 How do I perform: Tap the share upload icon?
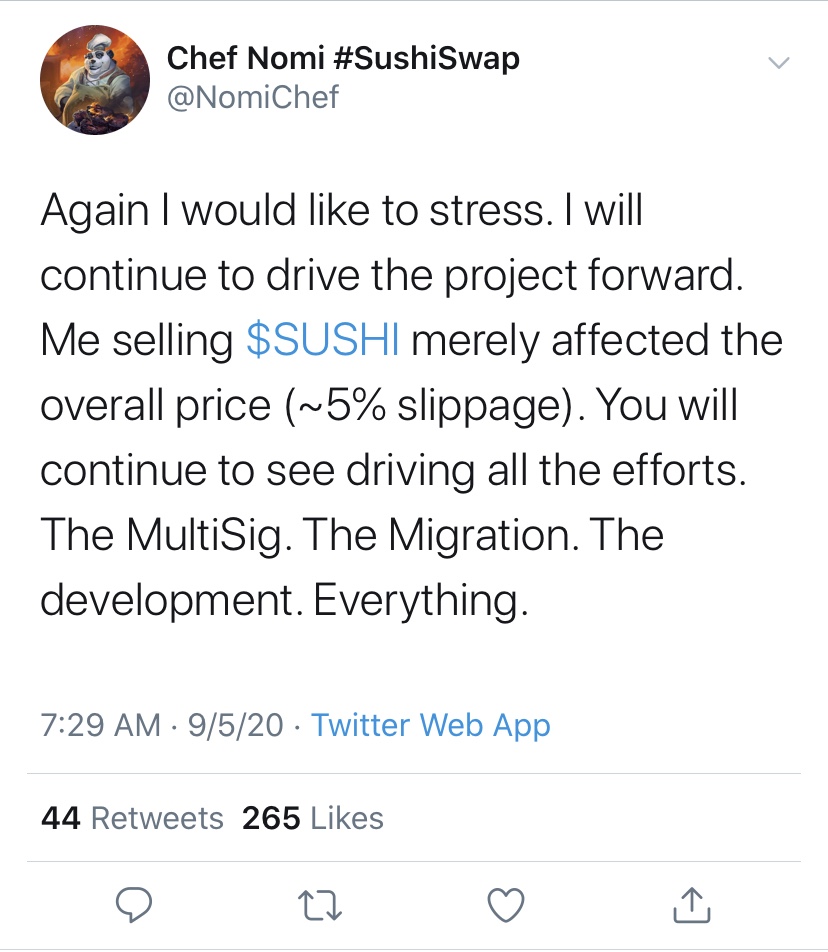[692, 904]
